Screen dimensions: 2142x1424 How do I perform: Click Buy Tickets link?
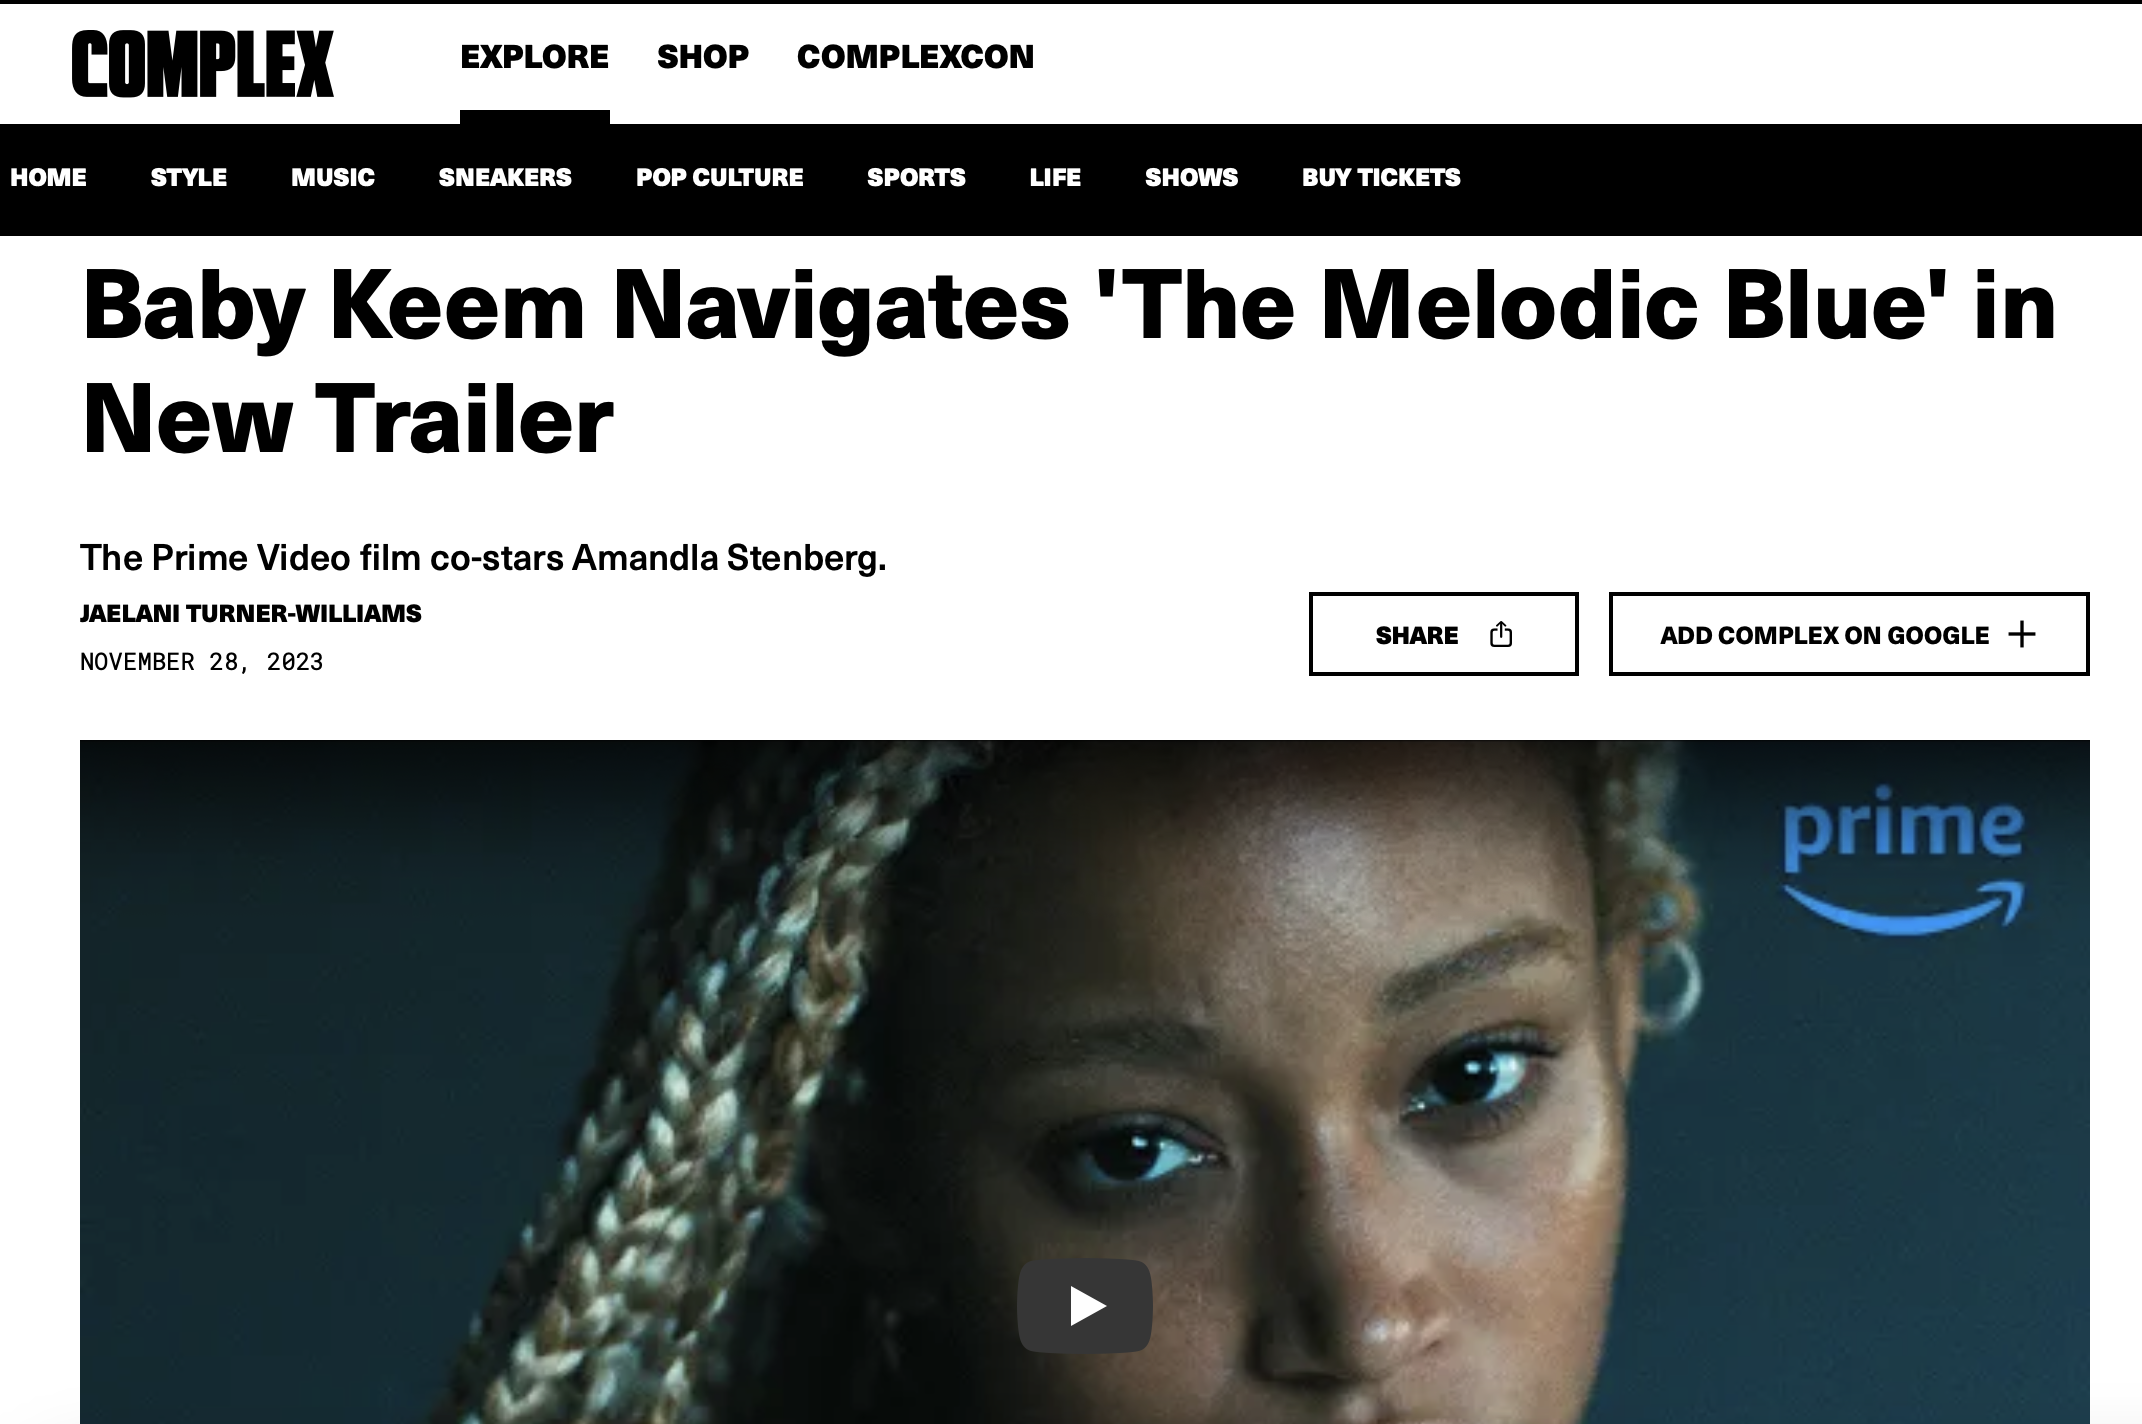(1381, 177)
